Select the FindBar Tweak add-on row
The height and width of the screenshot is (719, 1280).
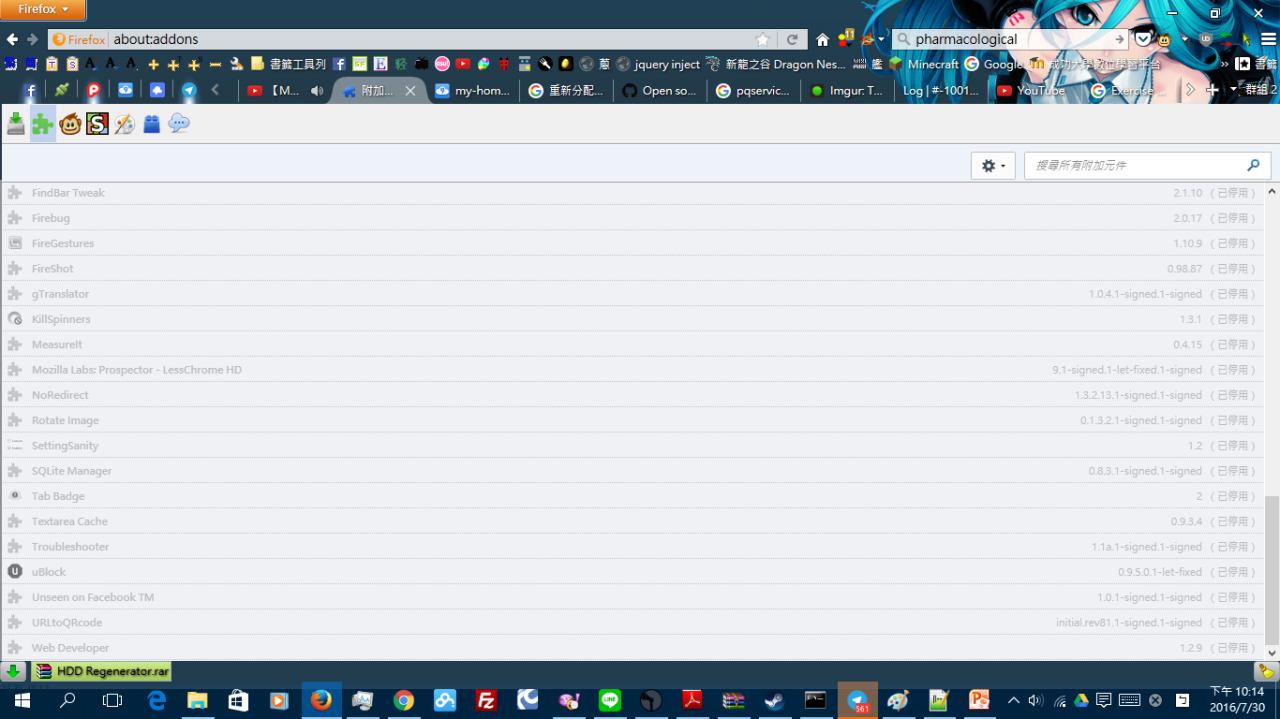coord(632,193)
